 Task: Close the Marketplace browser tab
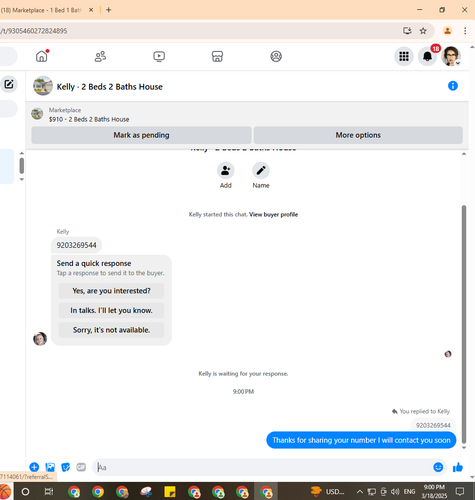(x=91, y=10)
